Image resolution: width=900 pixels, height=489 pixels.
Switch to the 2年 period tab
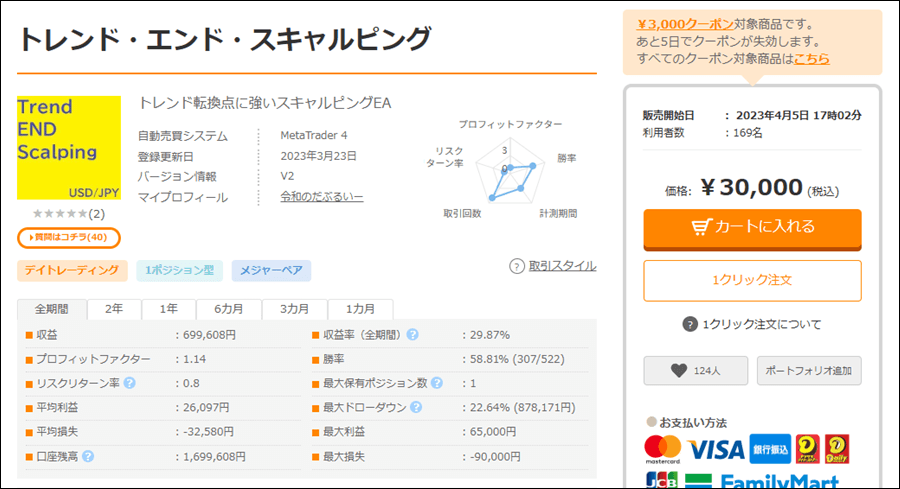(114, 309)
